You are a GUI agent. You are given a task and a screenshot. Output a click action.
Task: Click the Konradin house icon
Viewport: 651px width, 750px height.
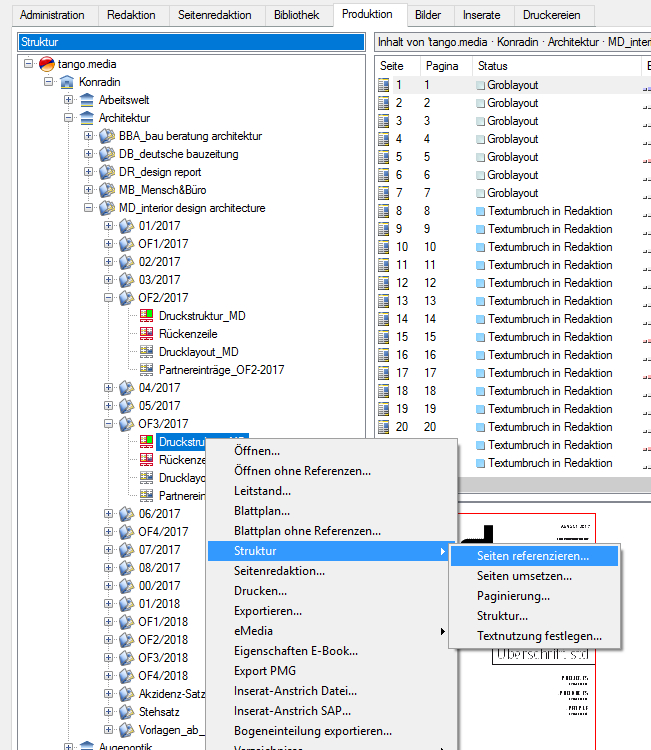[67, 82]
